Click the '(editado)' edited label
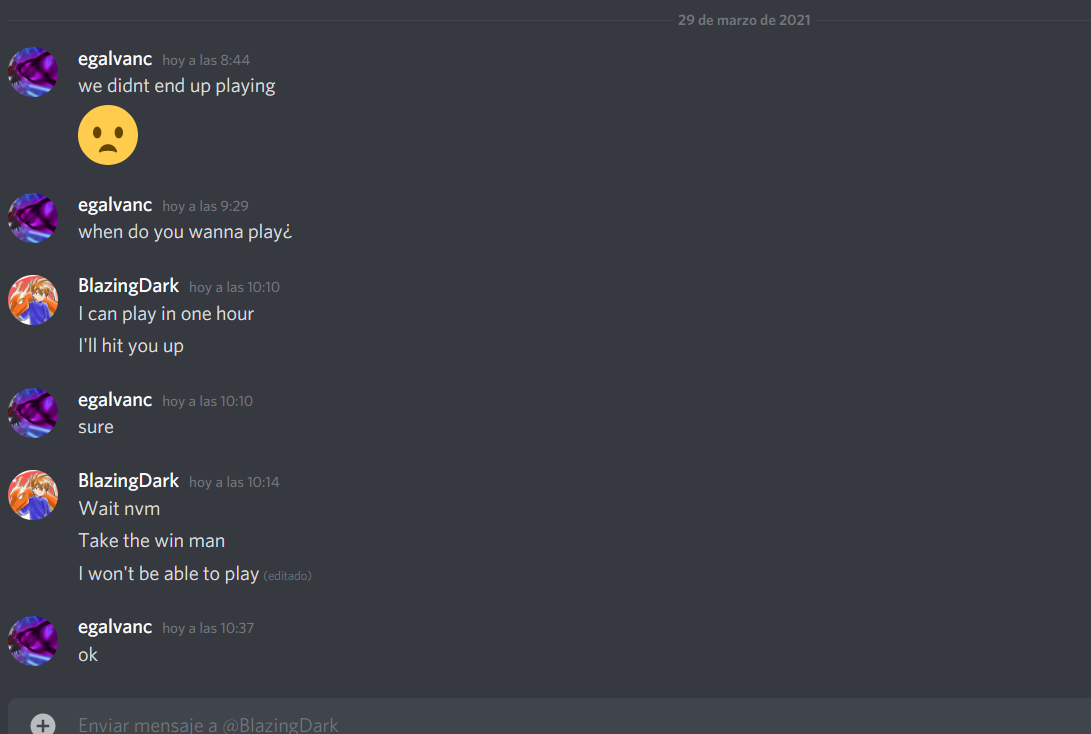Image resolution: width=1091 pixels, height=734 pixels. pos(287,576)
